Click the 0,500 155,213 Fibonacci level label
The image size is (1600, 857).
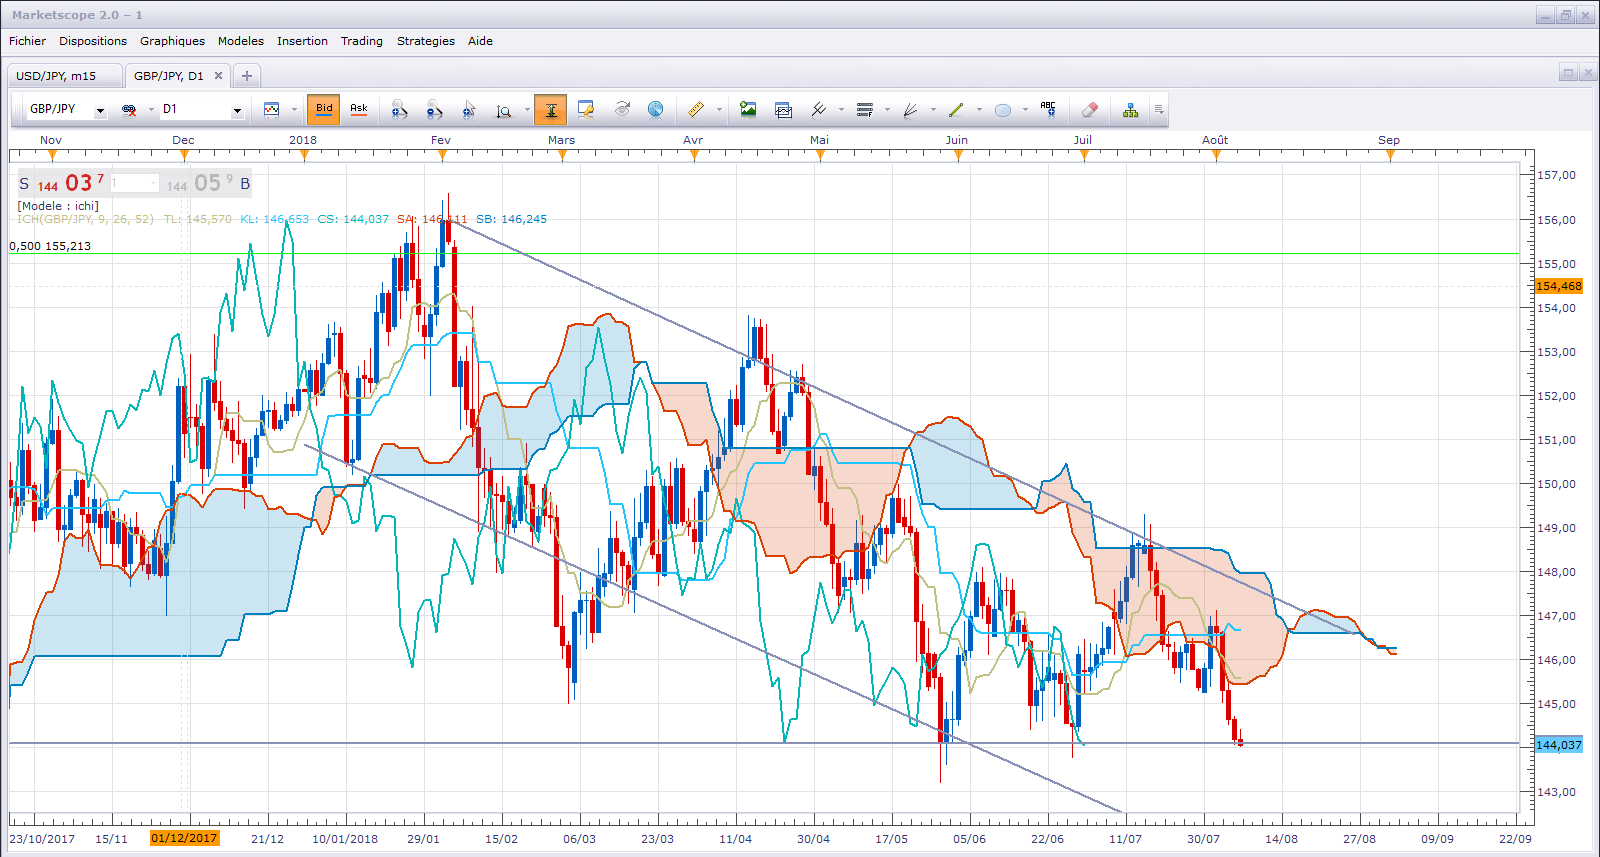coord(50,246)
